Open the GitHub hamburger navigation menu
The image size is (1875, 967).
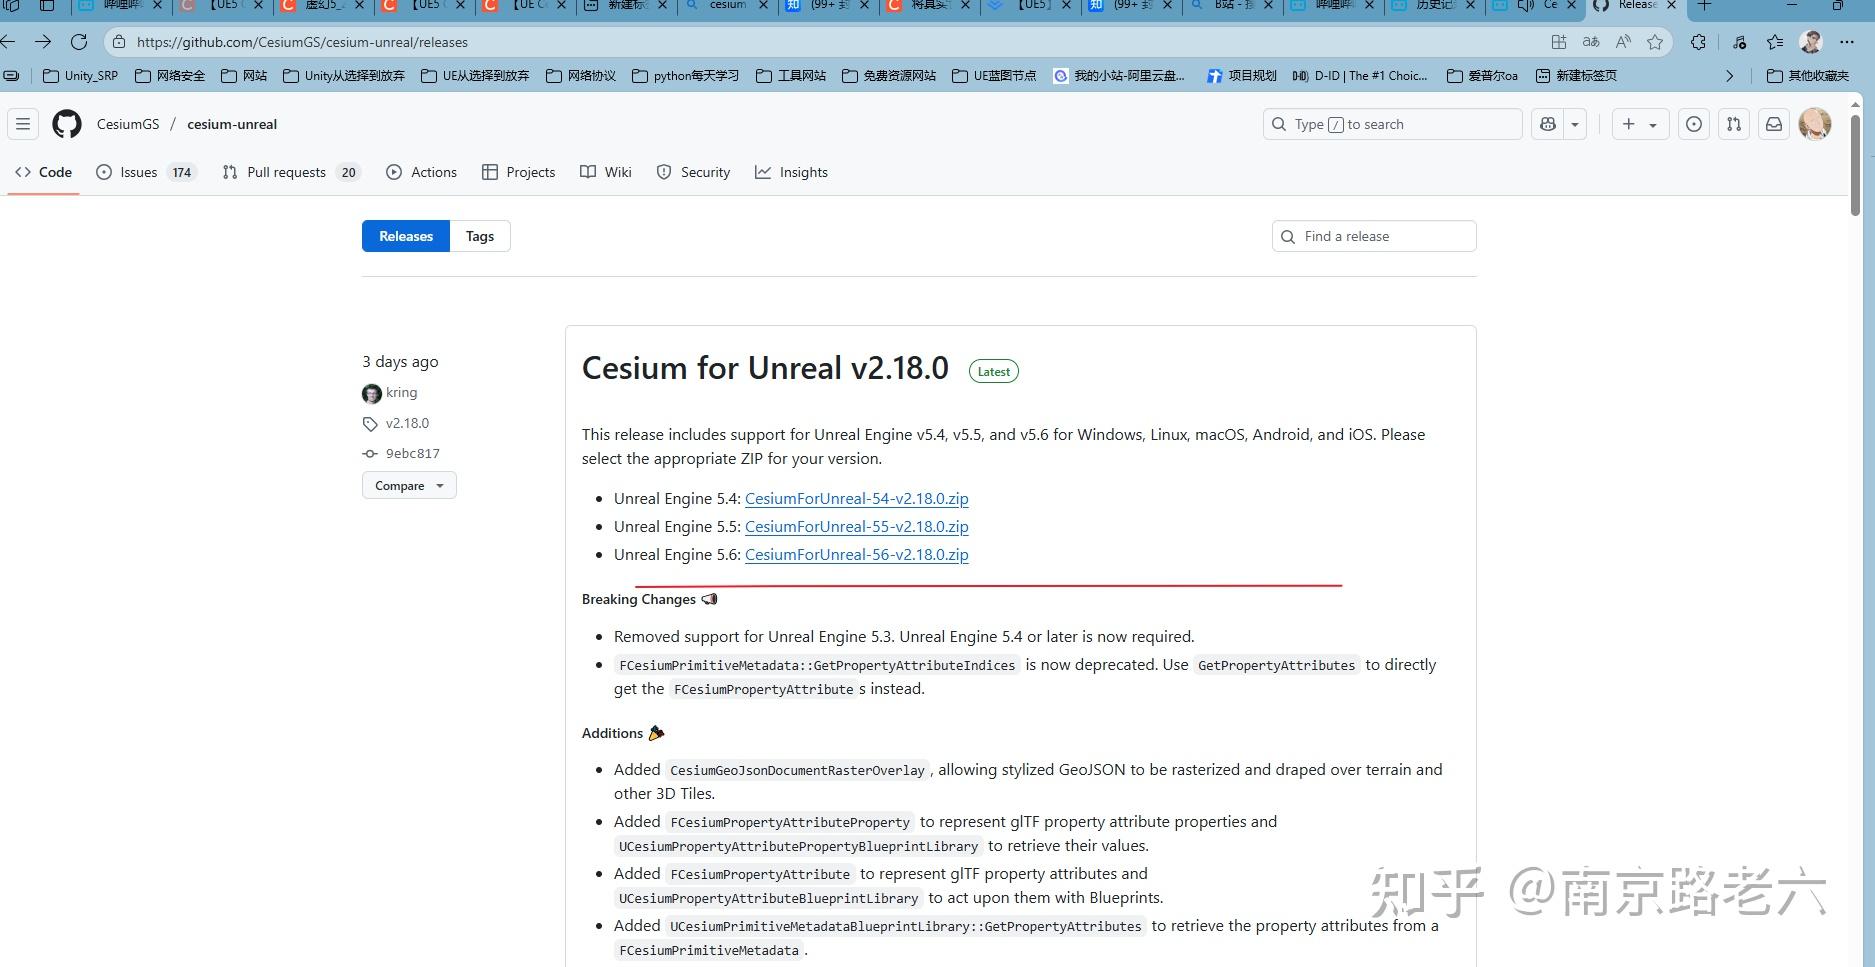pos(23,123)
